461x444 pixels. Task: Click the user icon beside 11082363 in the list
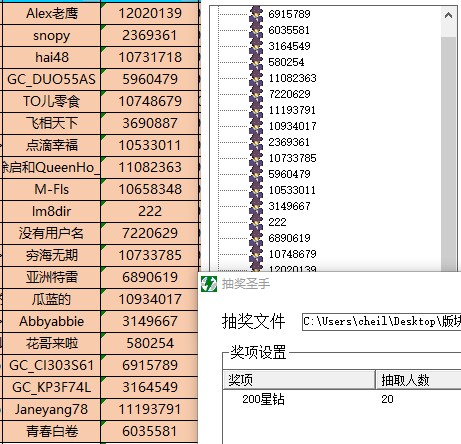256,78
